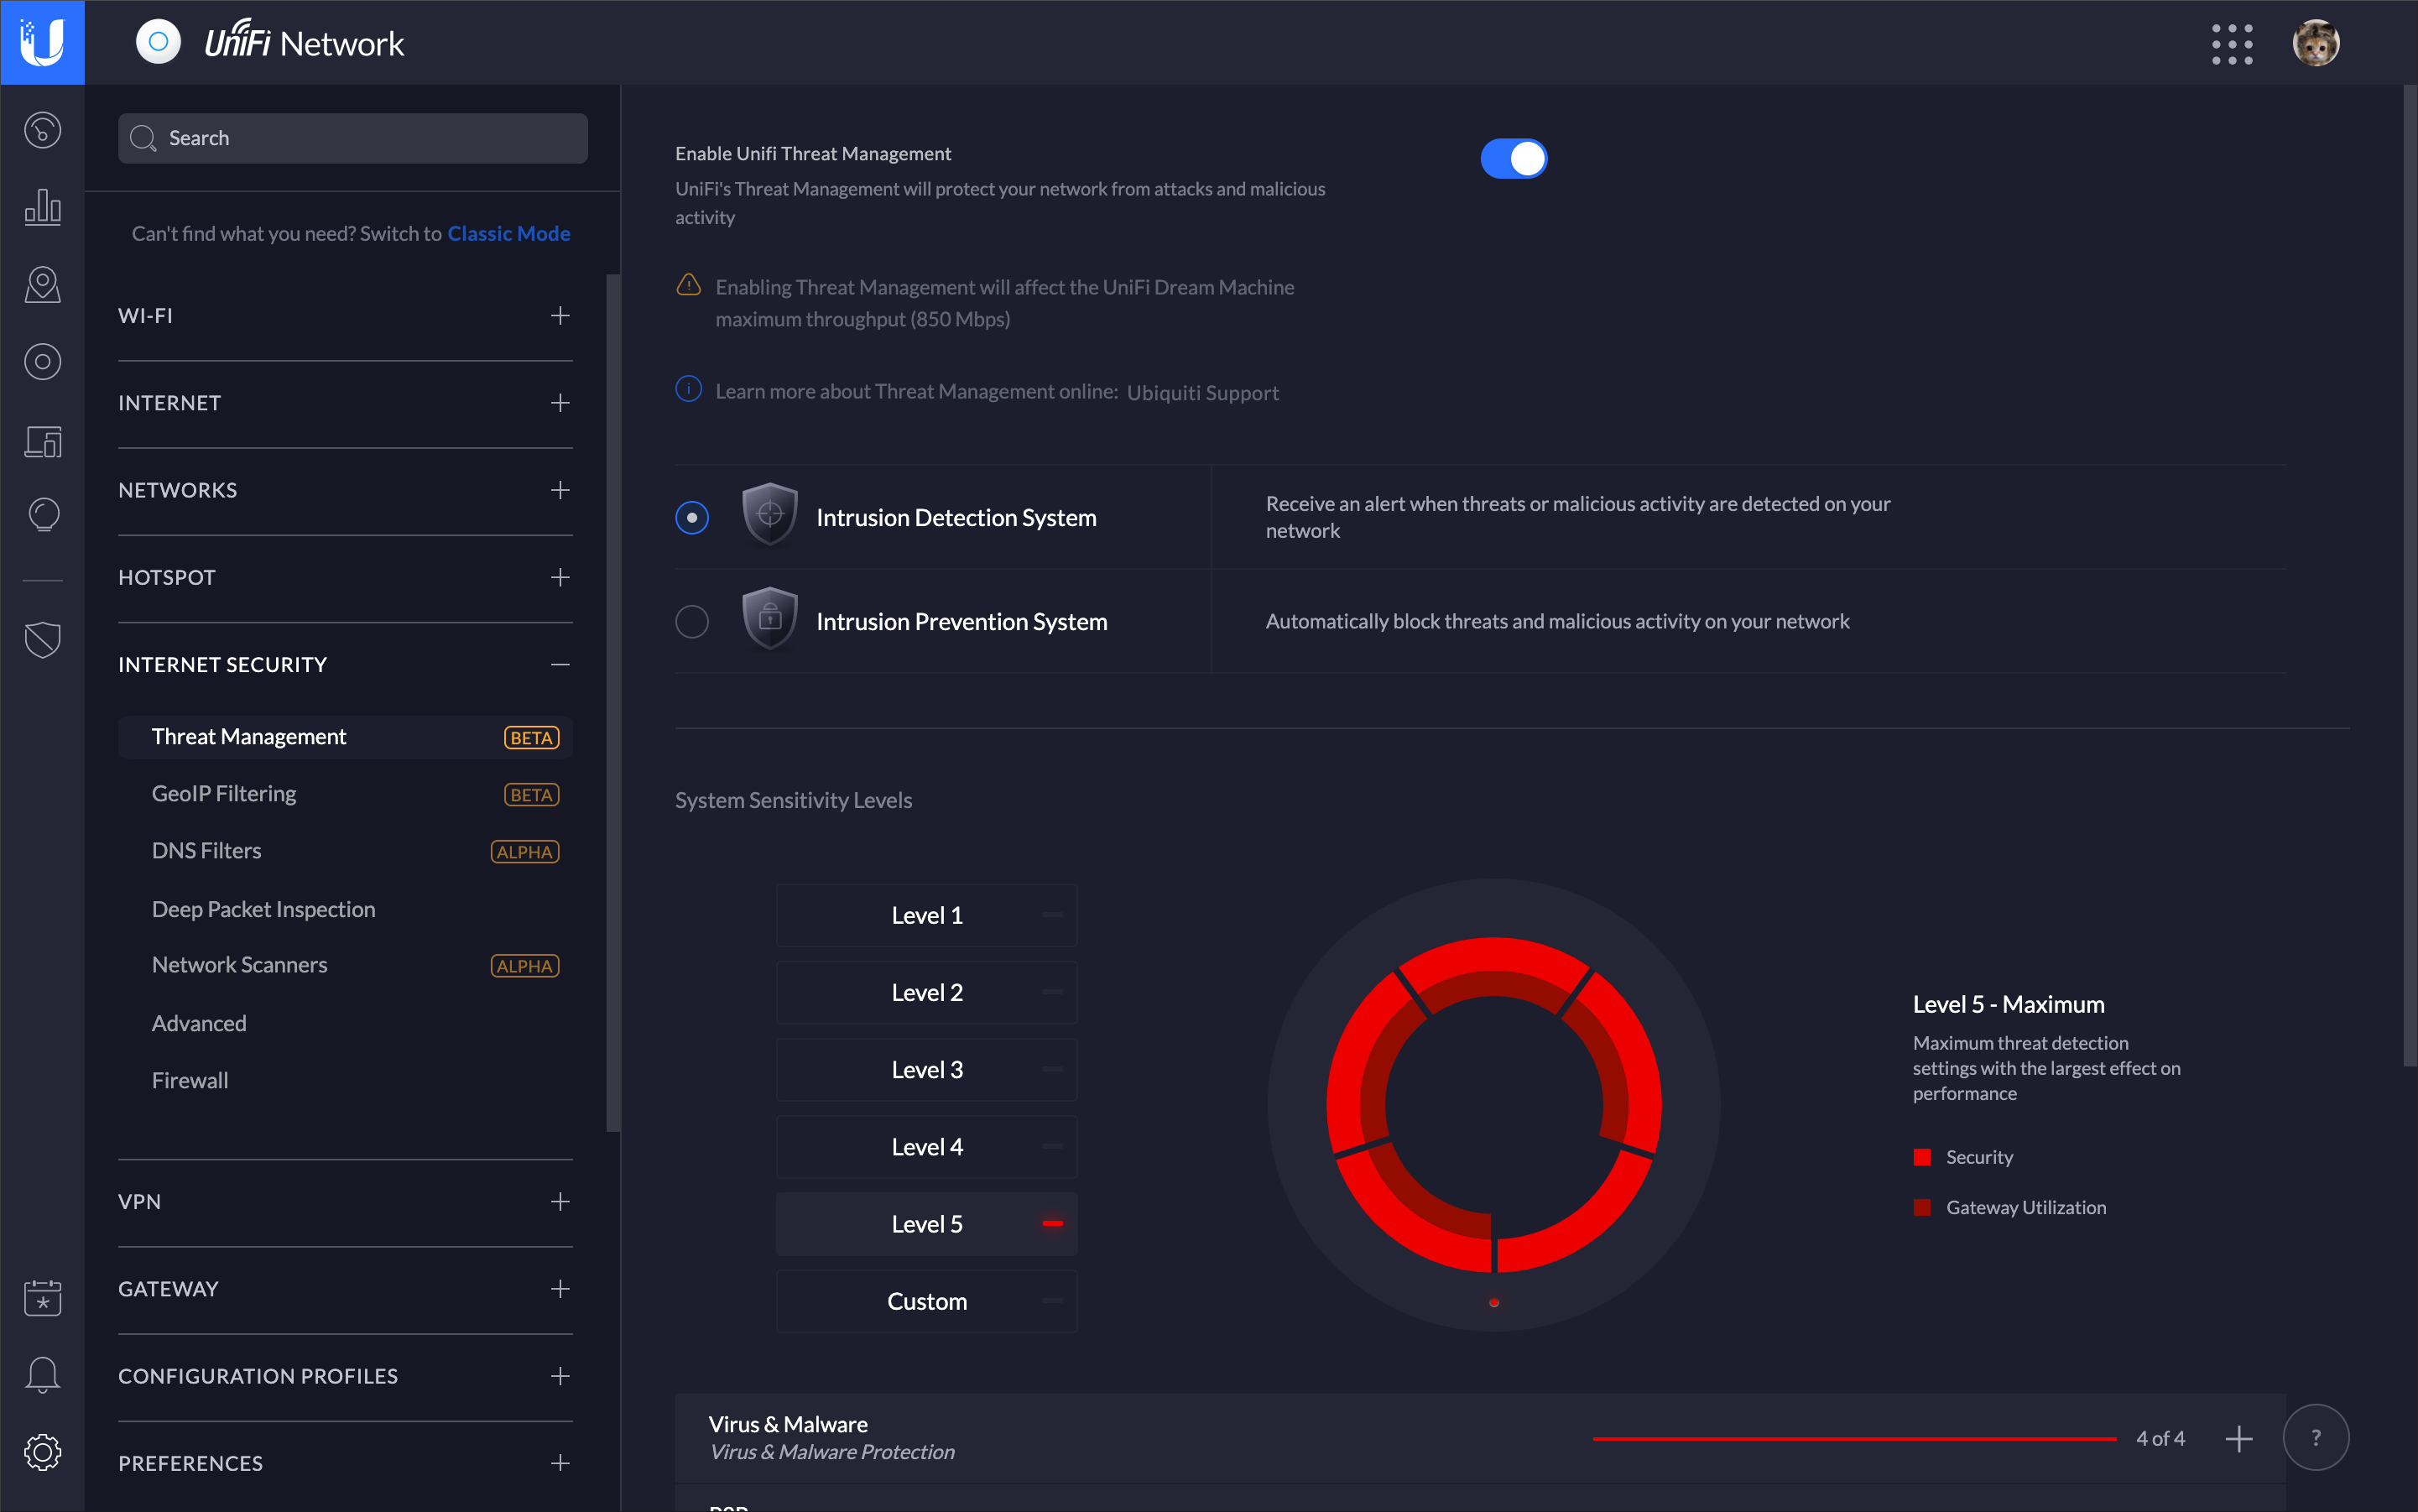
Task: Expand the Virus & Malware row
Action: (2238, 1438)
